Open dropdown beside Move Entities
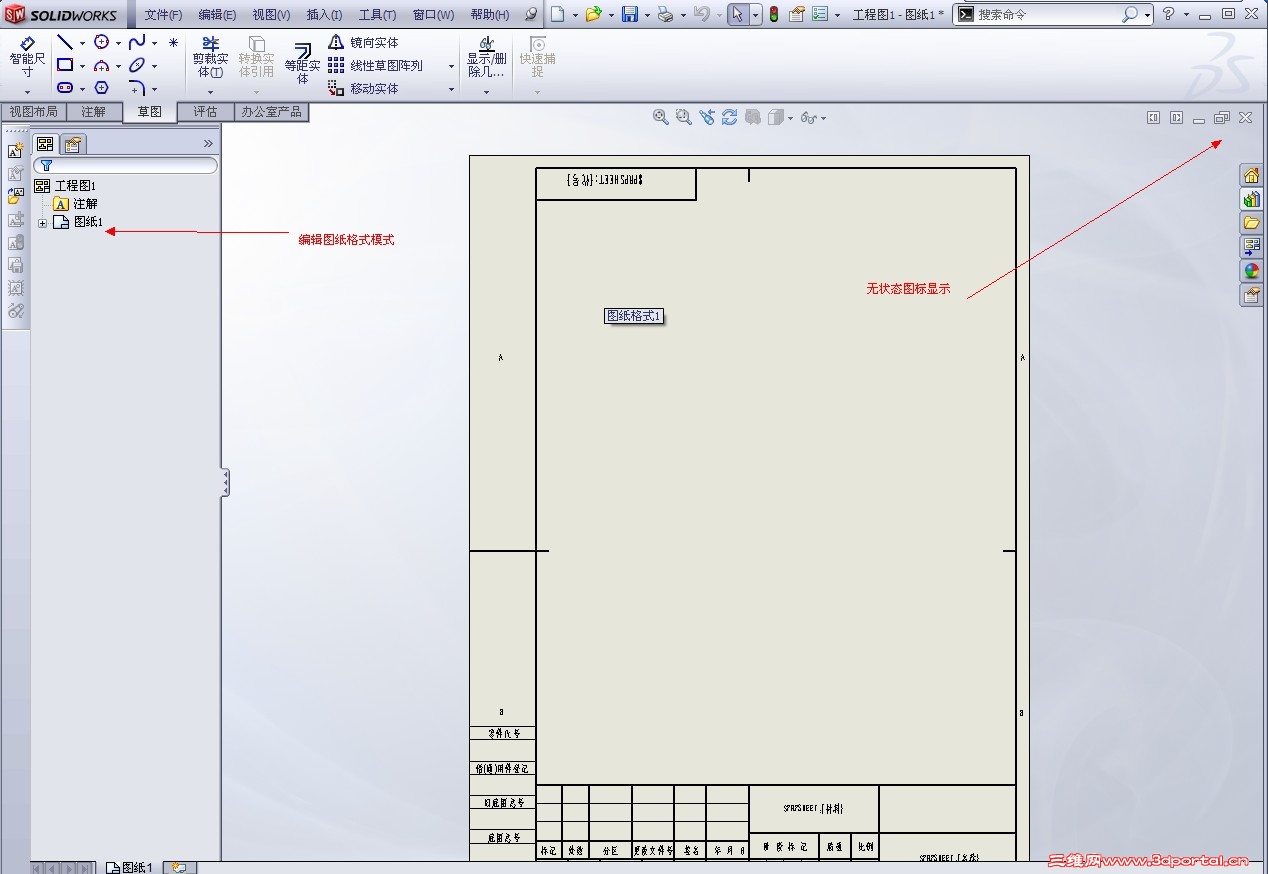This screenshot has height=874, width=1268. click(451, 89)
